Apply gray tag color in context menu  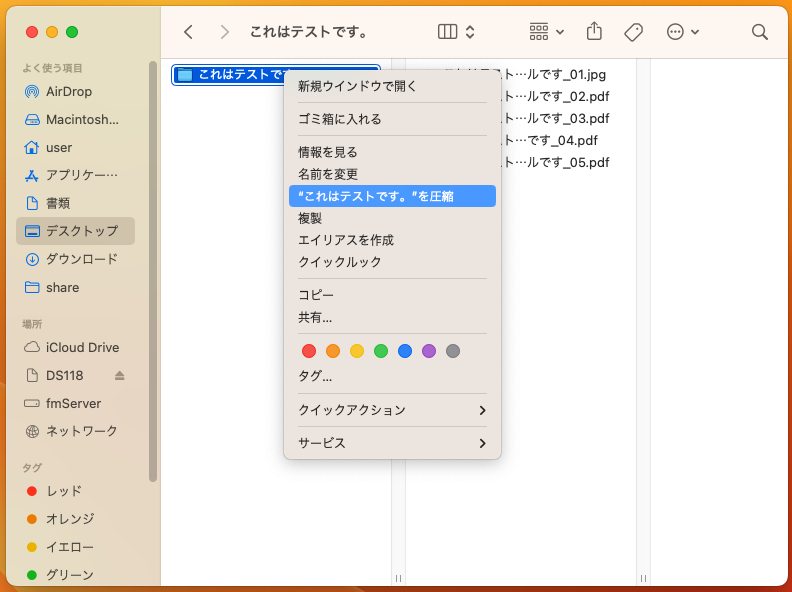pos(453,351)
